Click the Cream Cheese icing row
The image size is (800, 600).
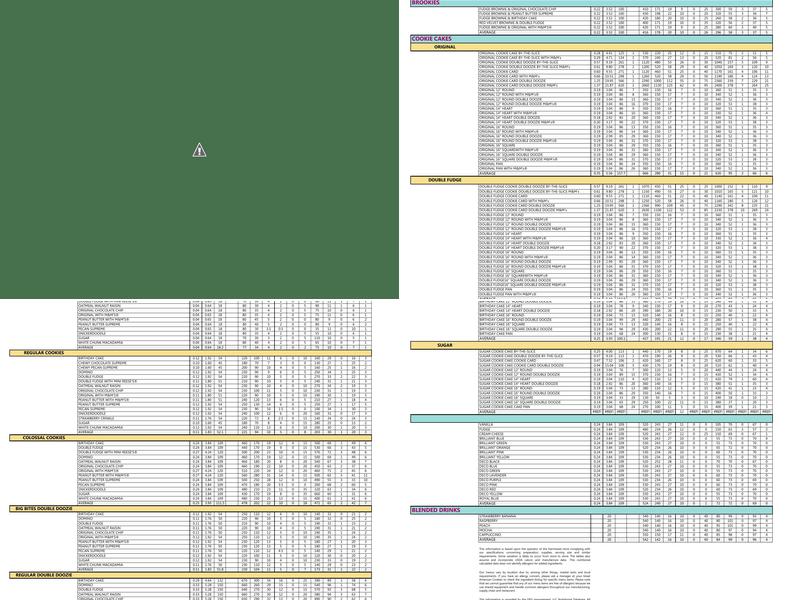[x=492, y=433]
